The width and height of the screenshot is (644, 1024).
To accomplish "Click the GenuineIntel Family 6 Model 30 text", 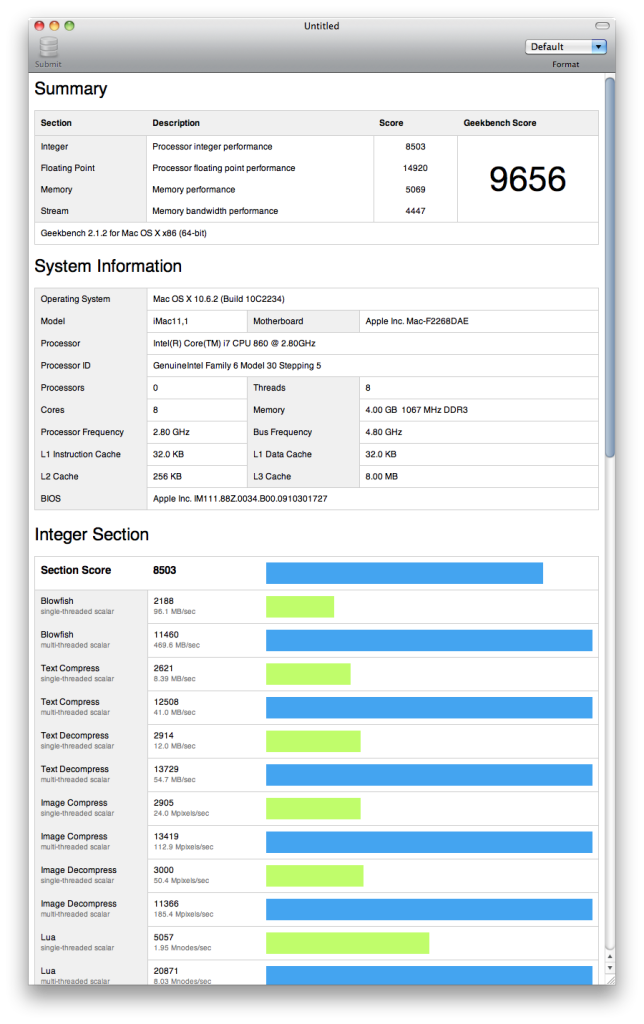I will (x=236, y=366).
